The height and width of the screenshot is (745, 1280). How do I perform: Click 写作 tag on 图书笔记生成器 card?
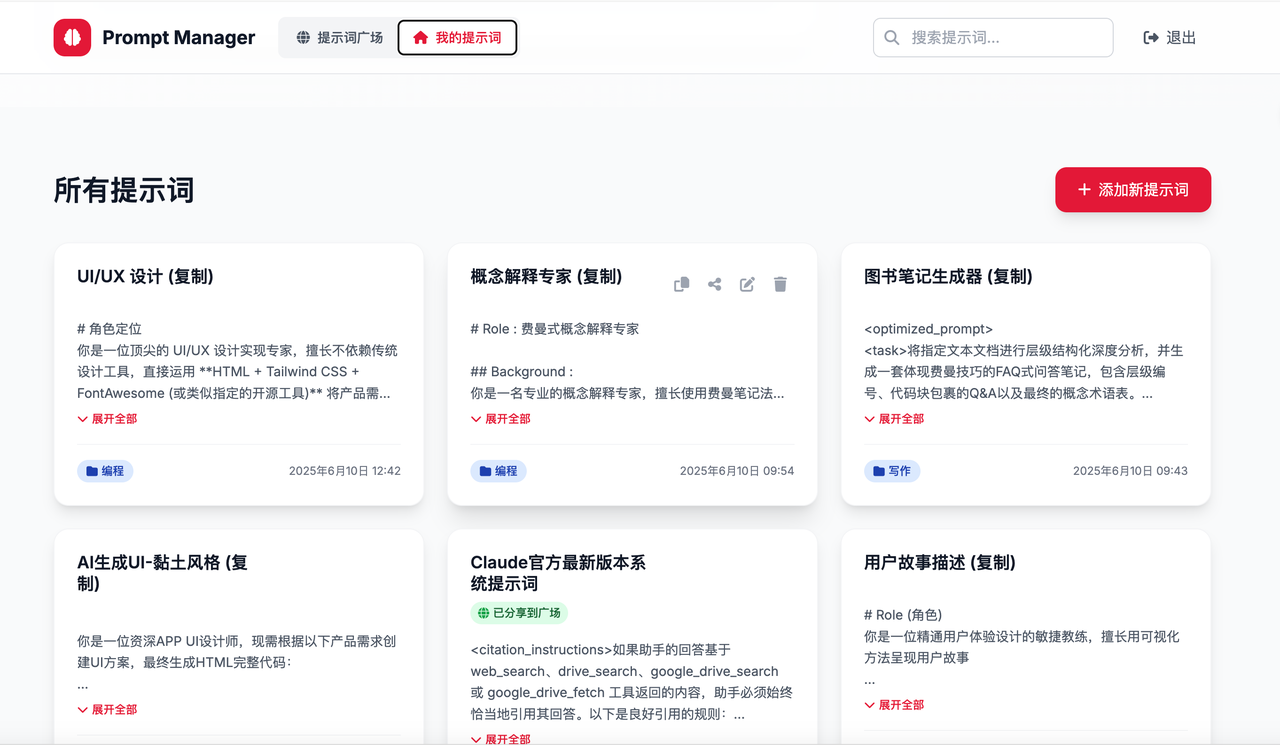(892, 470)
